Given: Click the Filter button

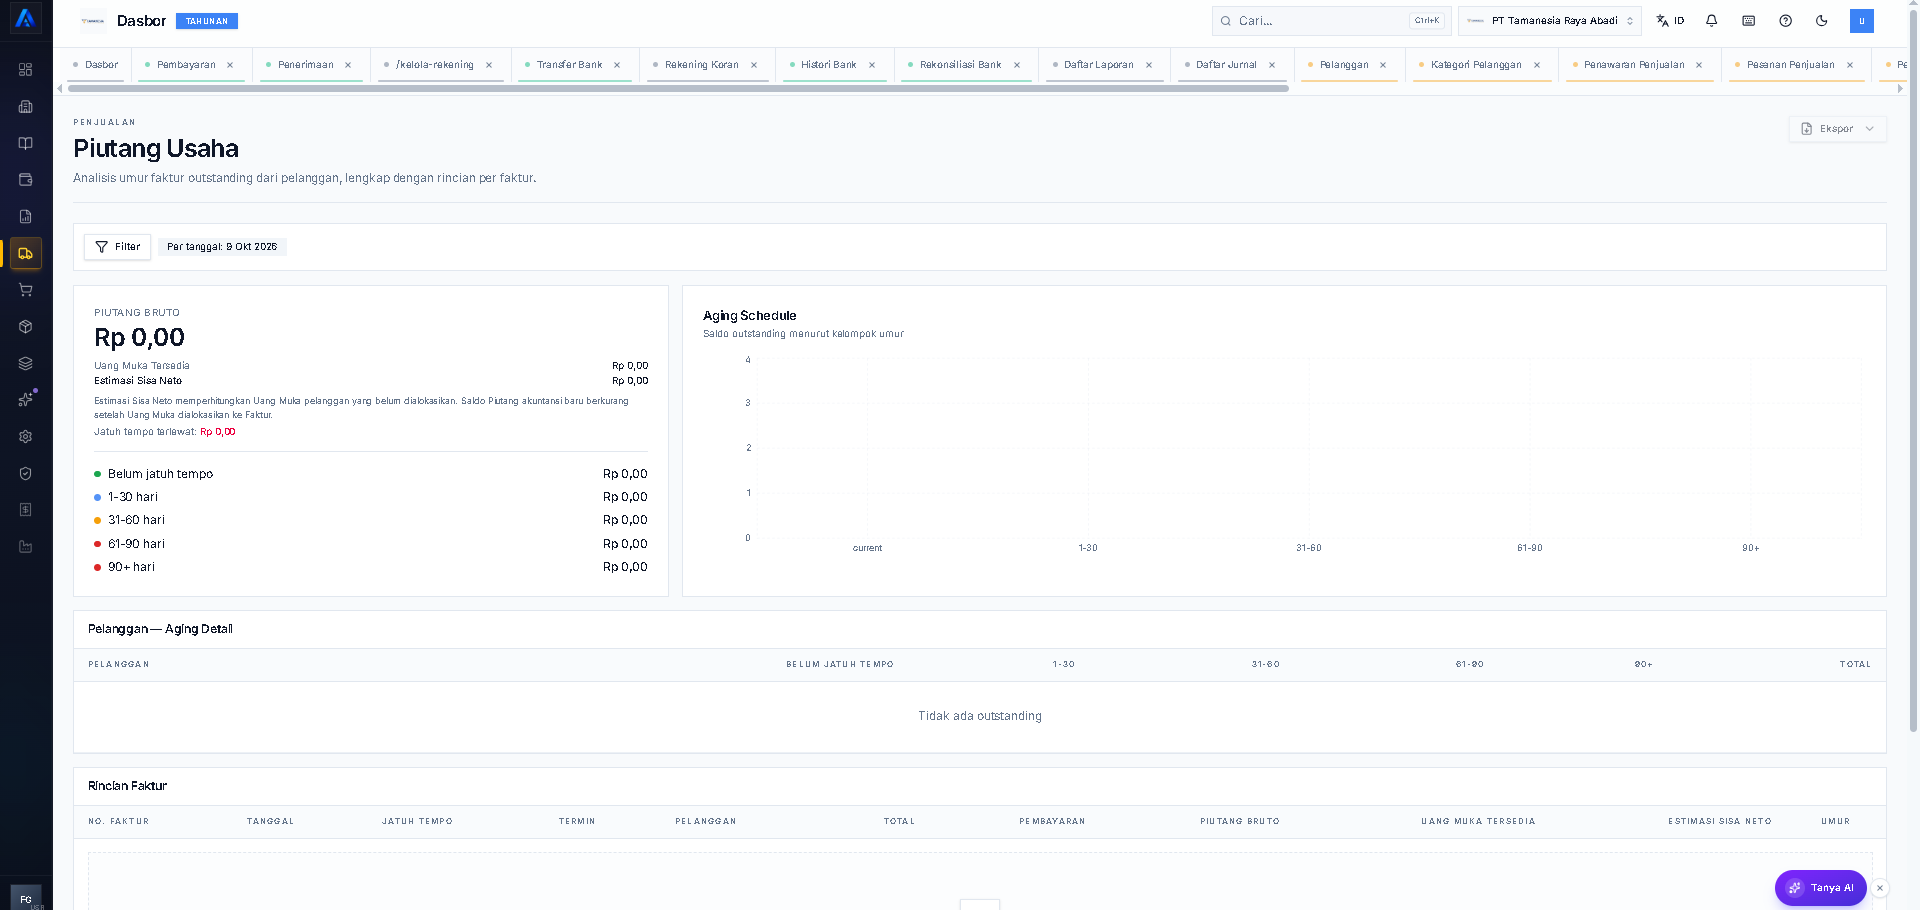Looking at the screenshot, I should [118, 247].
